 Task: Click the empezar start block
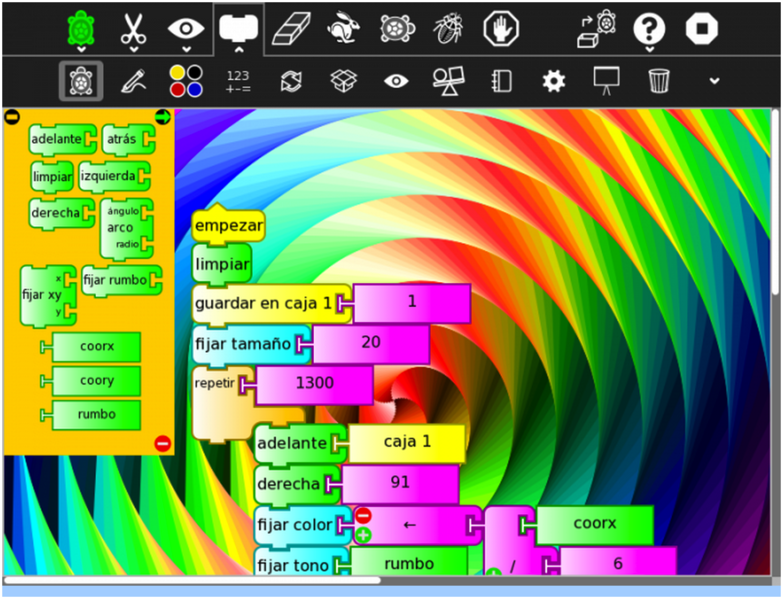point(228,225)
